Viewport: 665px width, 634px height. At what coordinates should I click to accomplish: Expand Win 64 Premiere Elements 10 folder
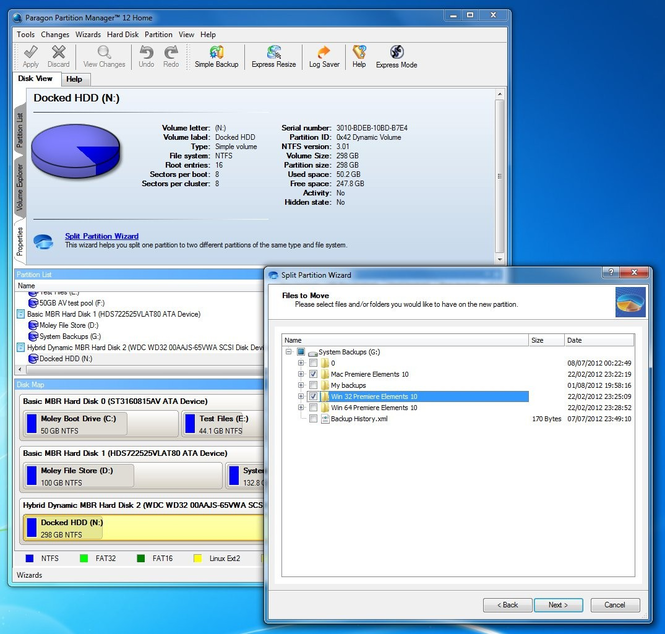click(x=301, y=408)
